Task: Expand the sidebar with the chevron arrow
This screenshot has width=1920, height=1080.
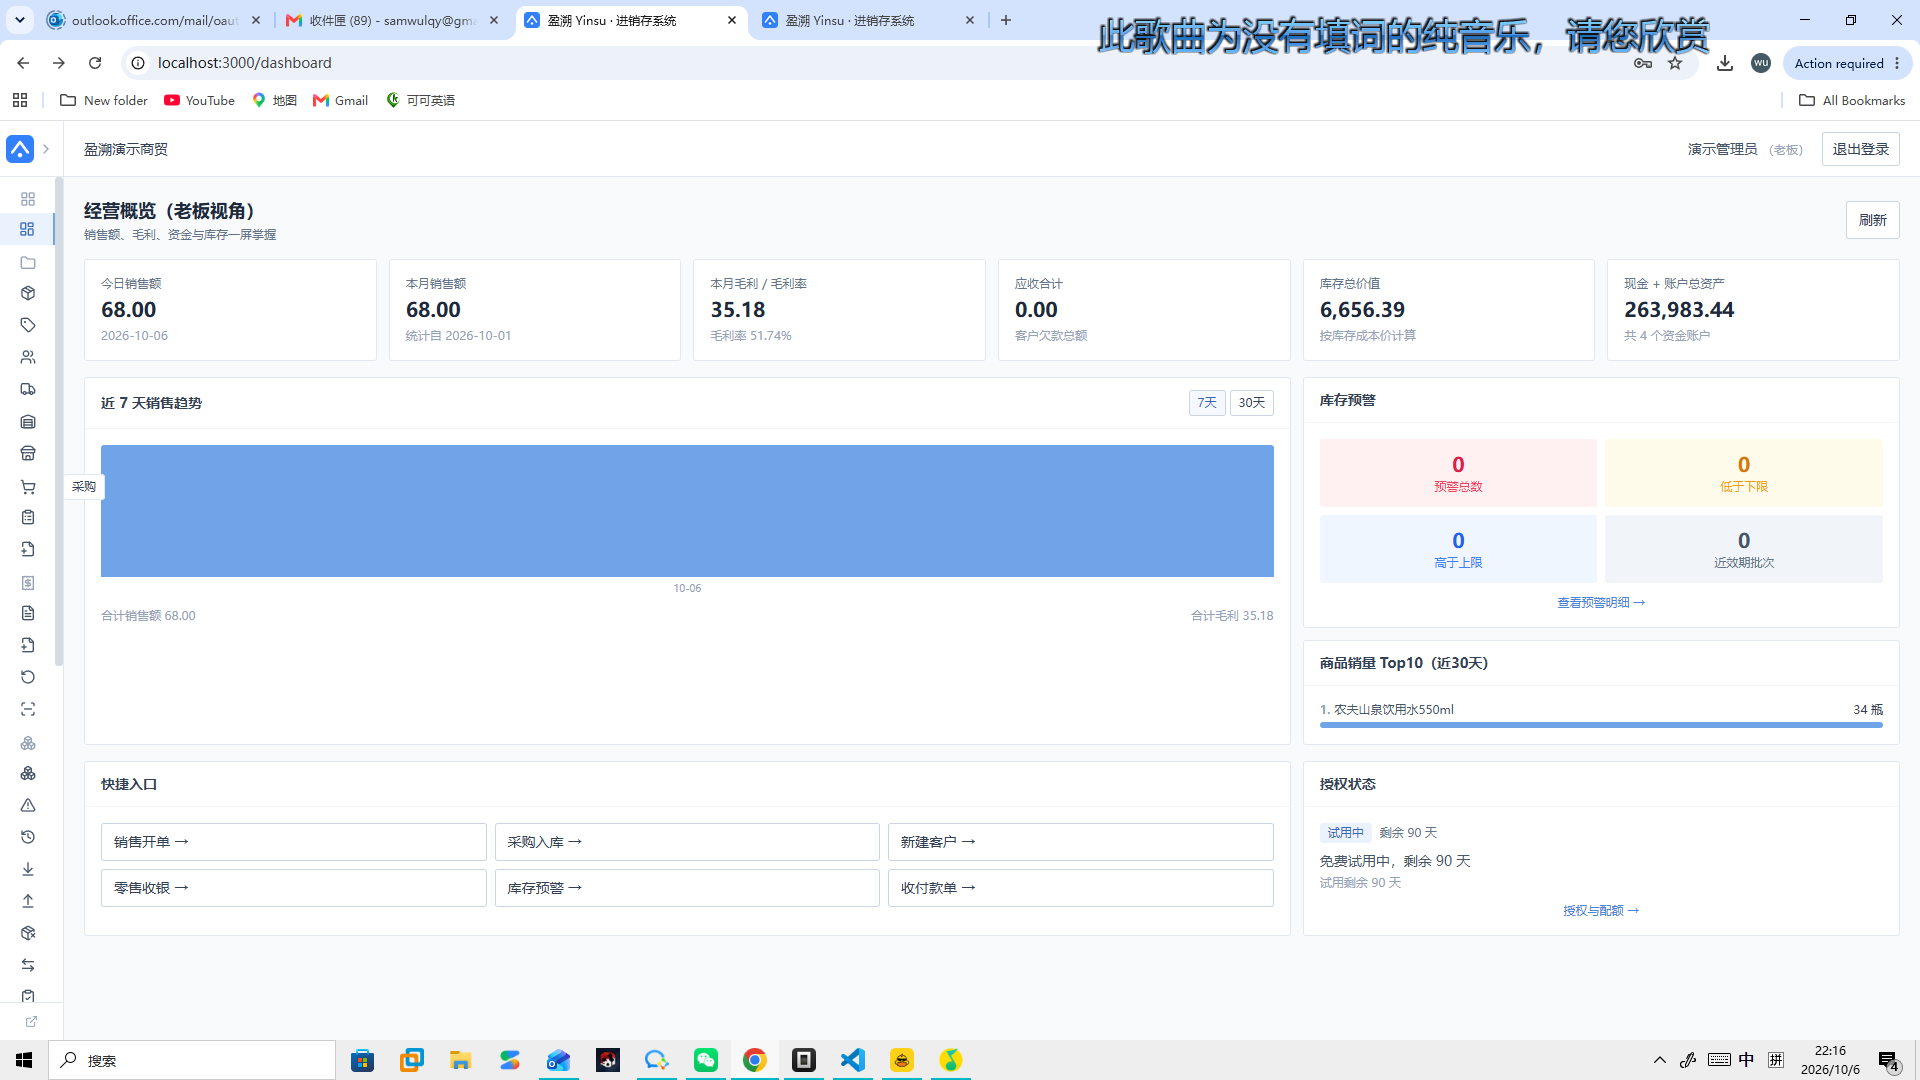Action: click(x=46, y=149)
